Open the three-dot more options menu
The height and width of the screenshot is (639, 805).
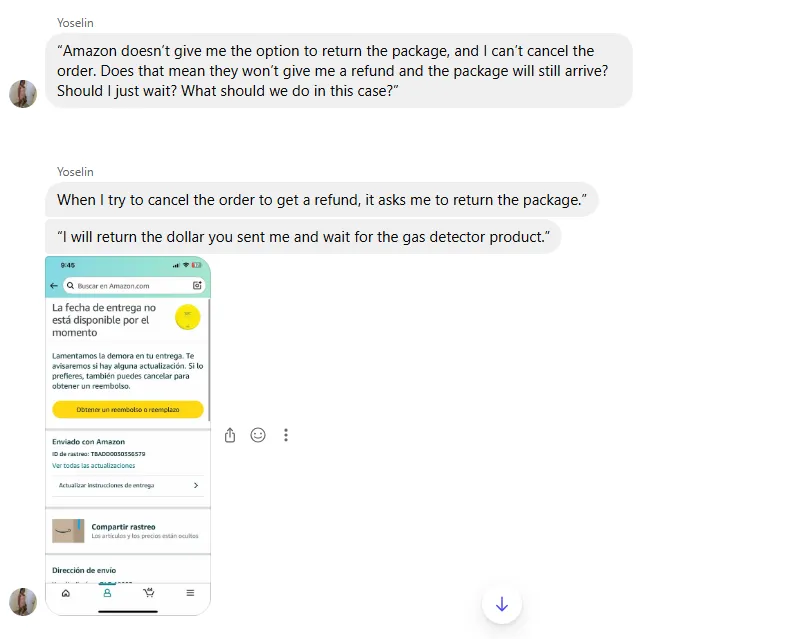coord(286,435)
